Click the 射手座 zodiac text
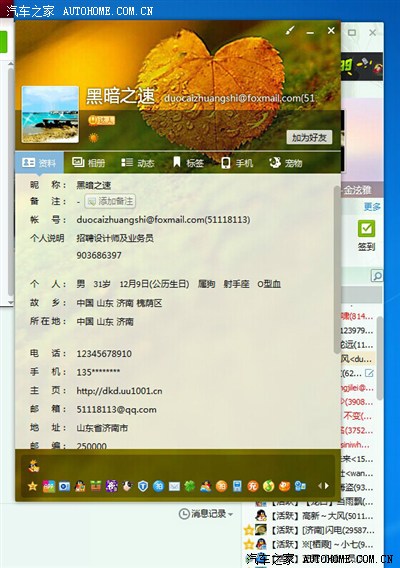Viewport: 400px width, 568px height. coord(236,284)
